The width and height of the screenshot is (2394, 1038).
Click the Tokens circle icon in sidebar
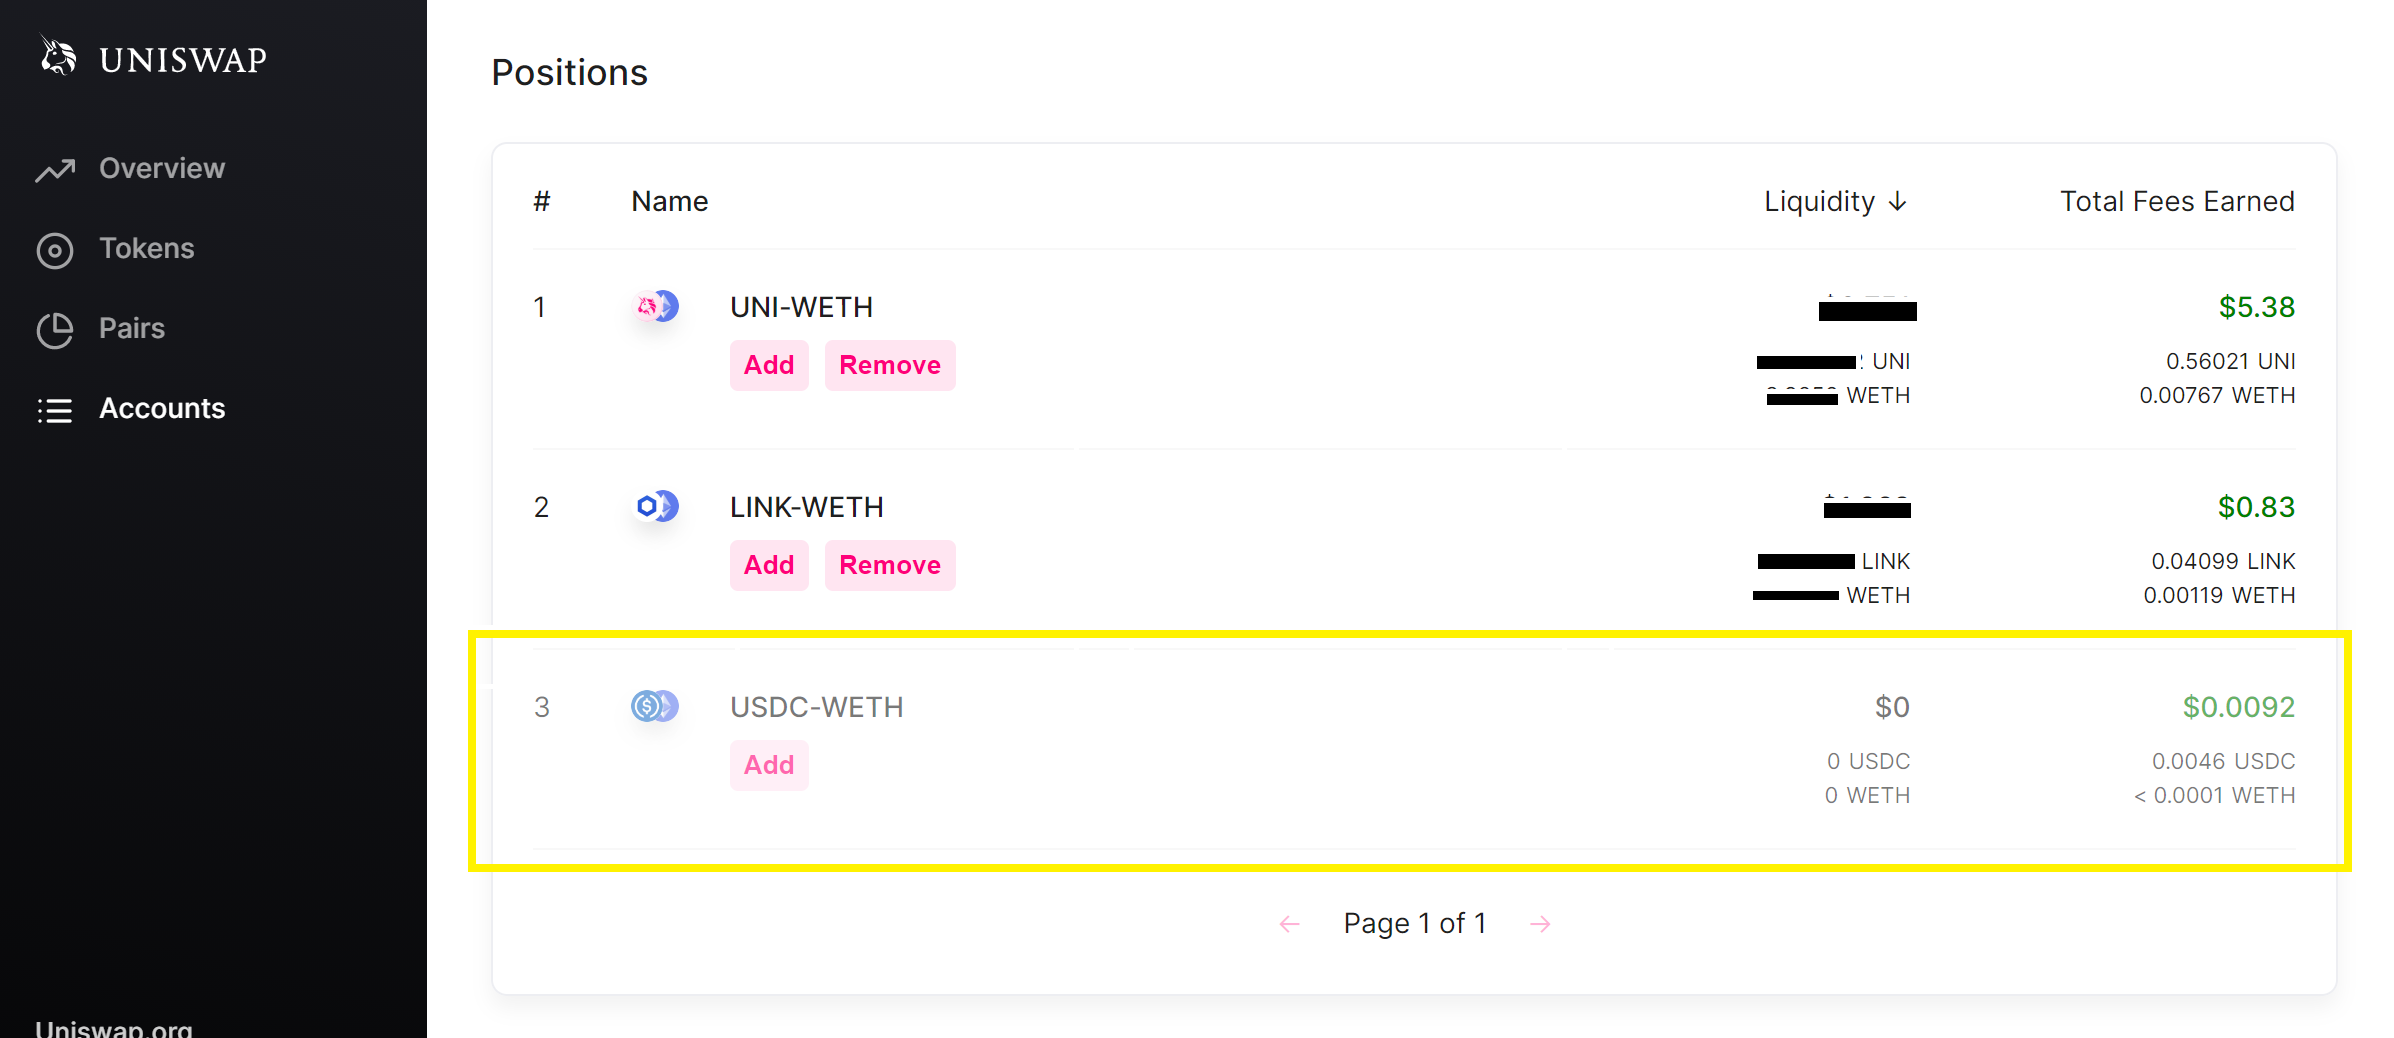coord(55,250)
